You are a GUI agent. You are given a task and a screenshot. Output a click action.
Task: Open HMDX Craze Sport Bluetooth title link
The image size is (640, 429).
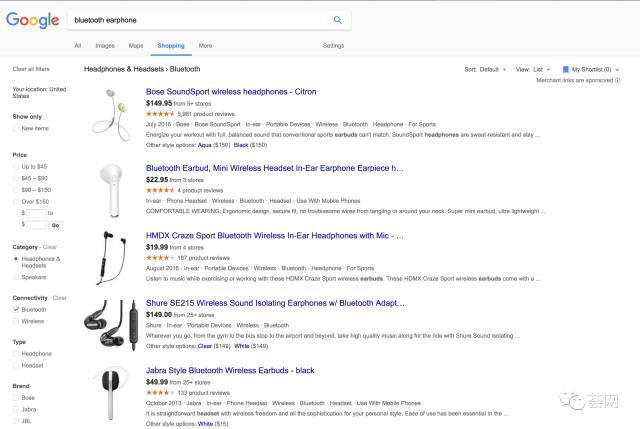point(275,236)
